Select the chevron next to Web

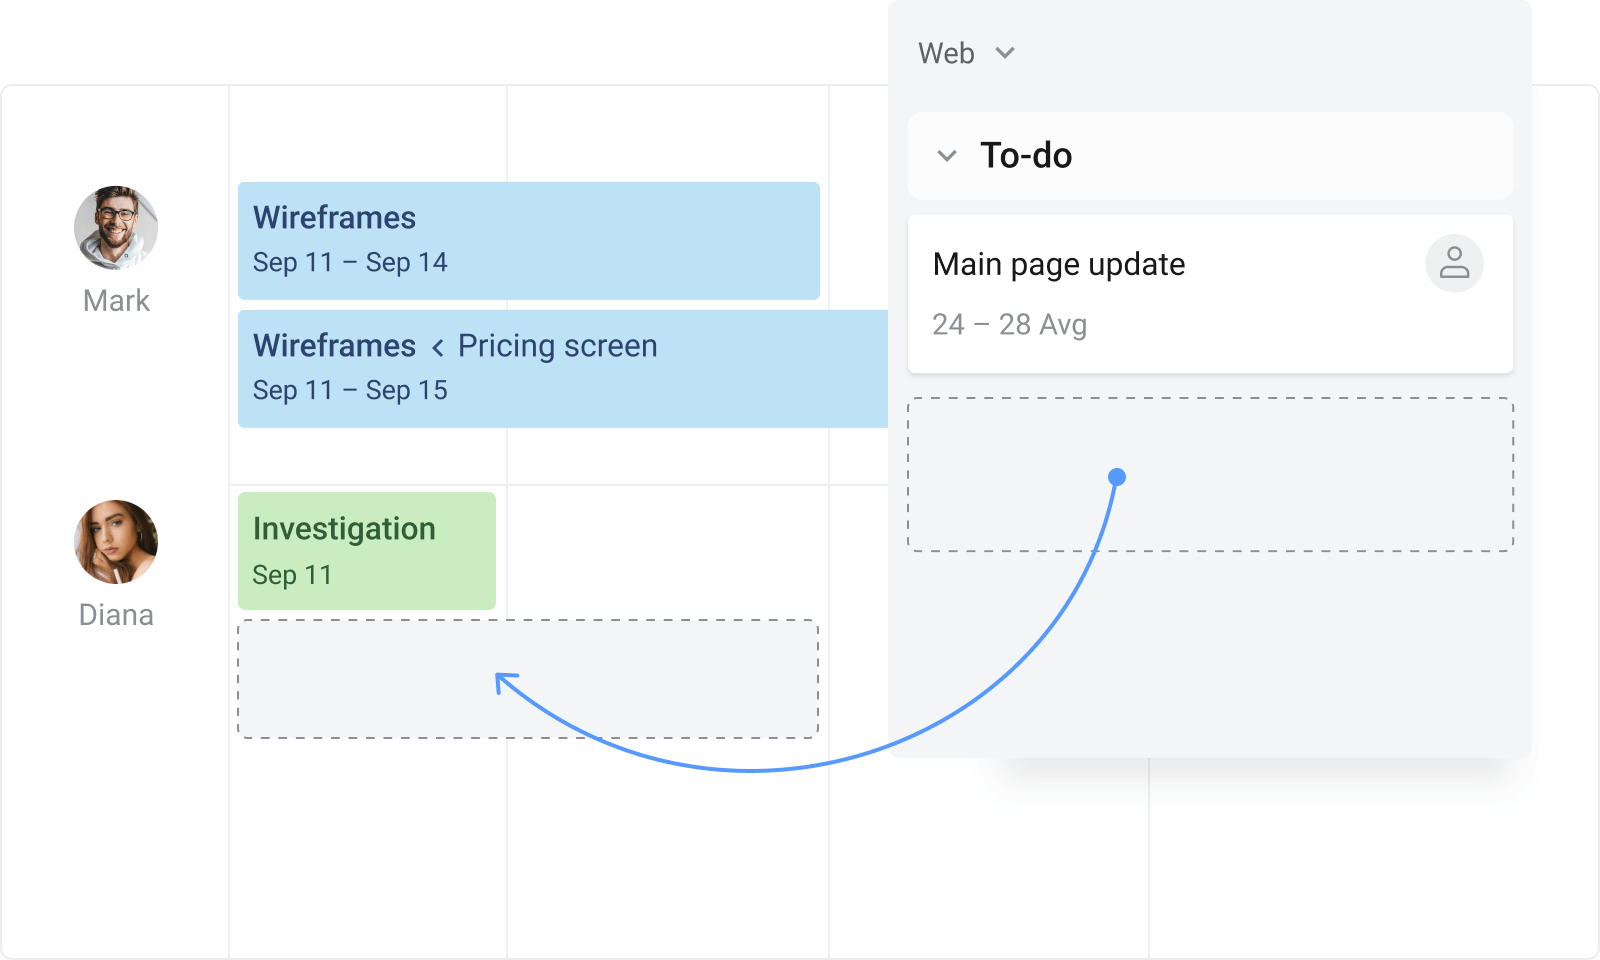point(1007,54)
